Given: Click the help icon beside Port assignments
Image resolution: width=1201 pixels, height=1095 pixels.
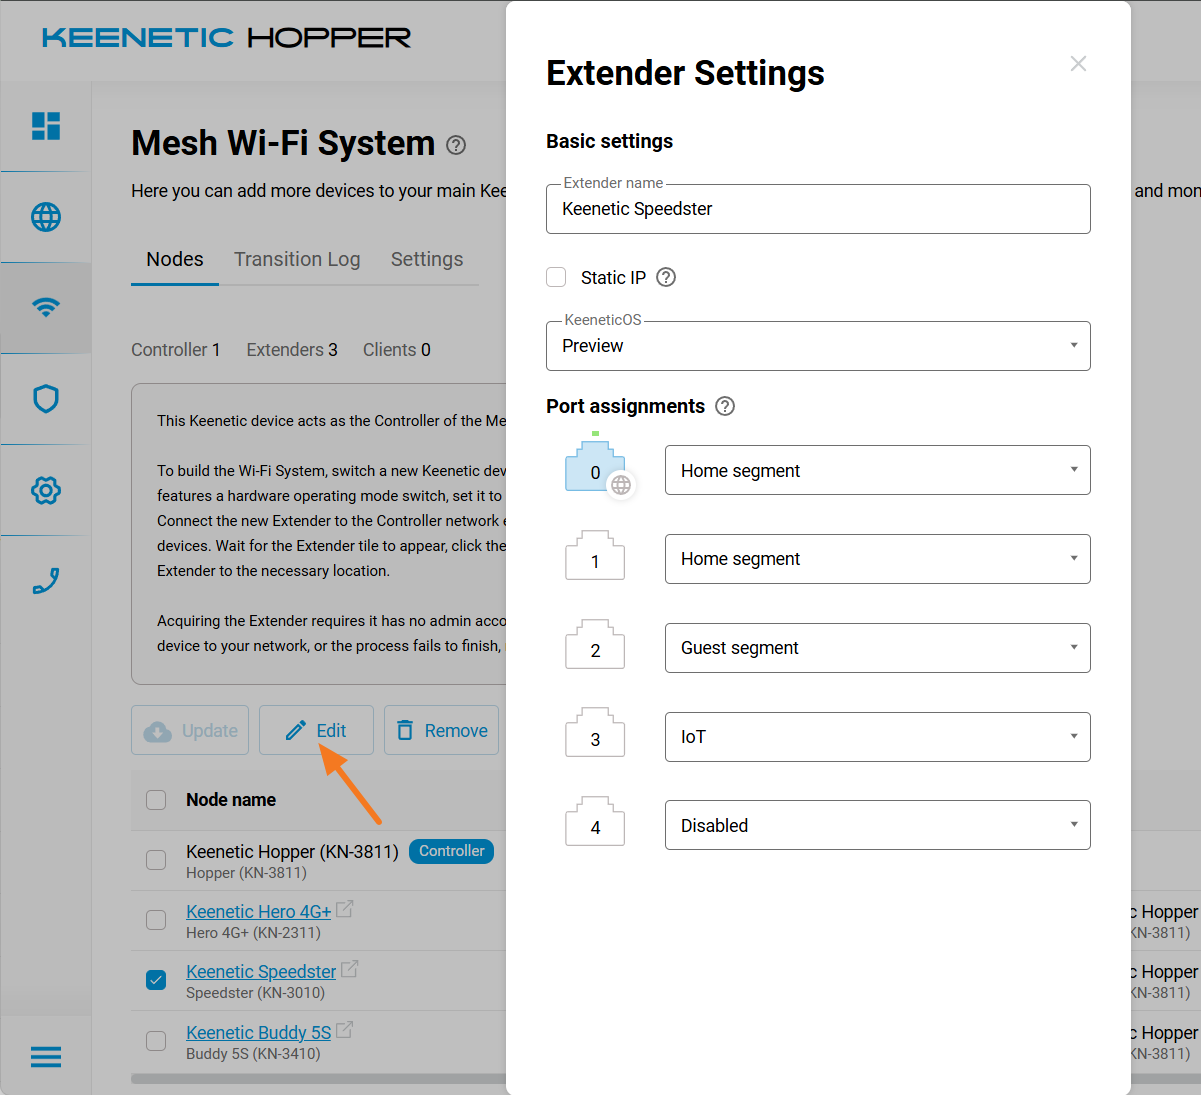Looking at the screenshot, I should pyautogui.click(x=725, y=406).
